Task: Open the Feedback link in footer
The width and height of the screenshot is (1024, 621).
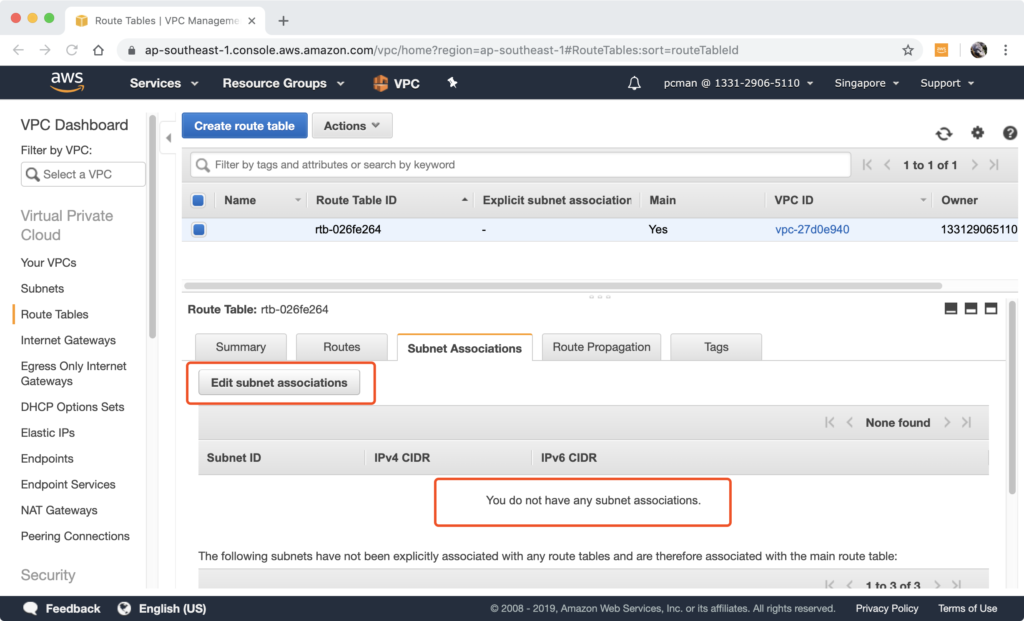Action: 61,608
